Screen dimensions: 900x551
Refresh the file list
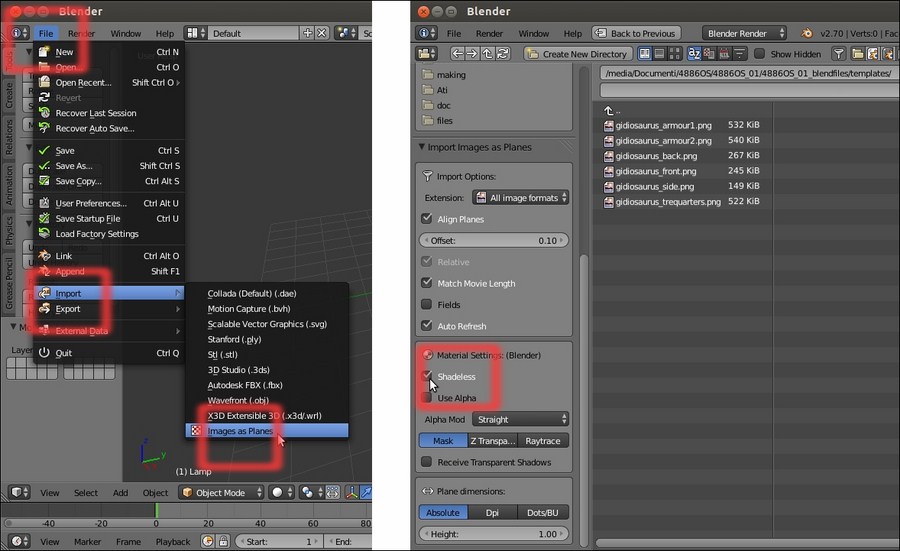coord(502,53)
